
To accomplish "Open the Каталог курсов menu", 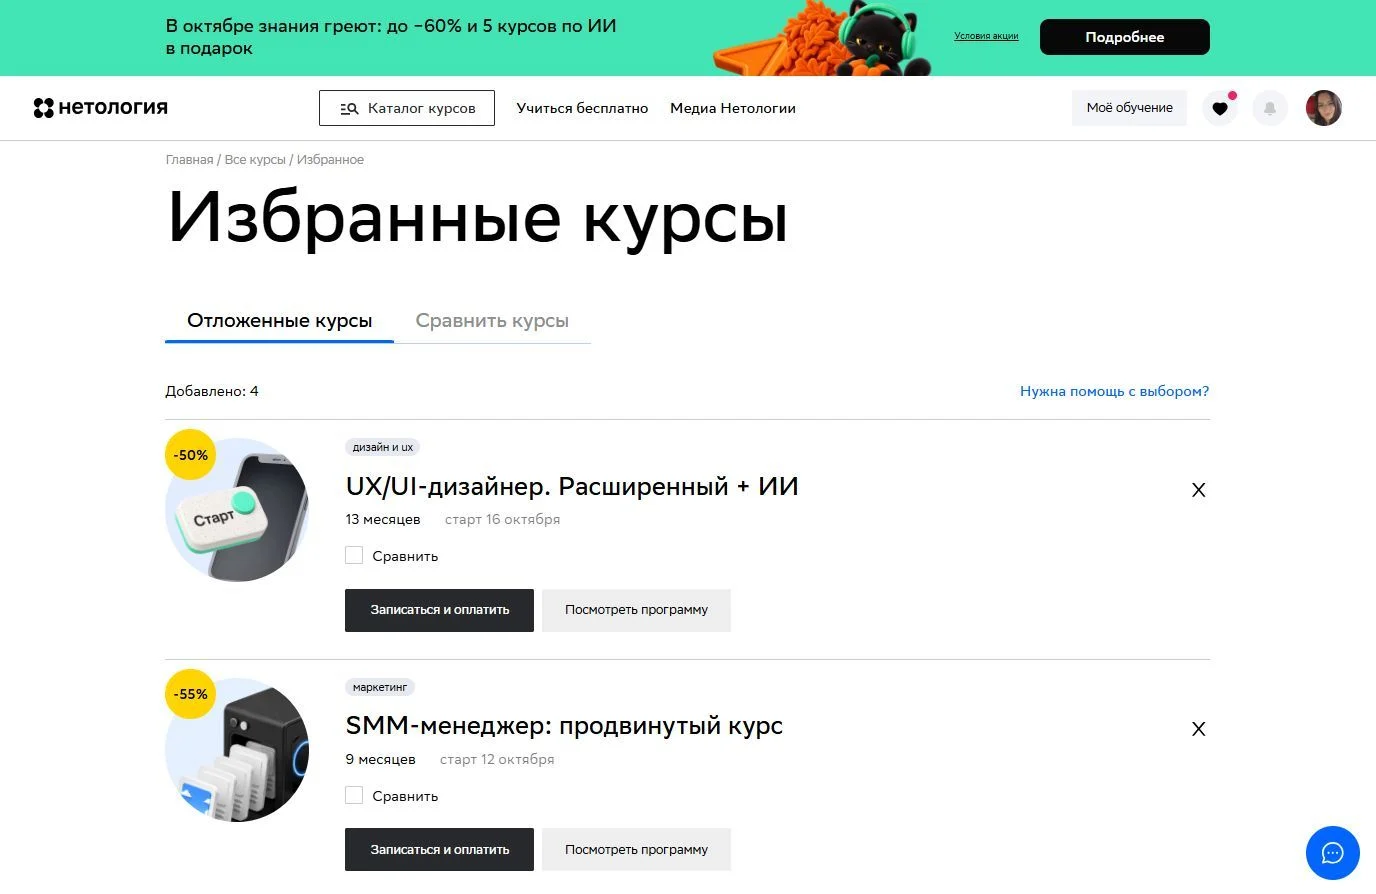I will (x=407, y=108).
